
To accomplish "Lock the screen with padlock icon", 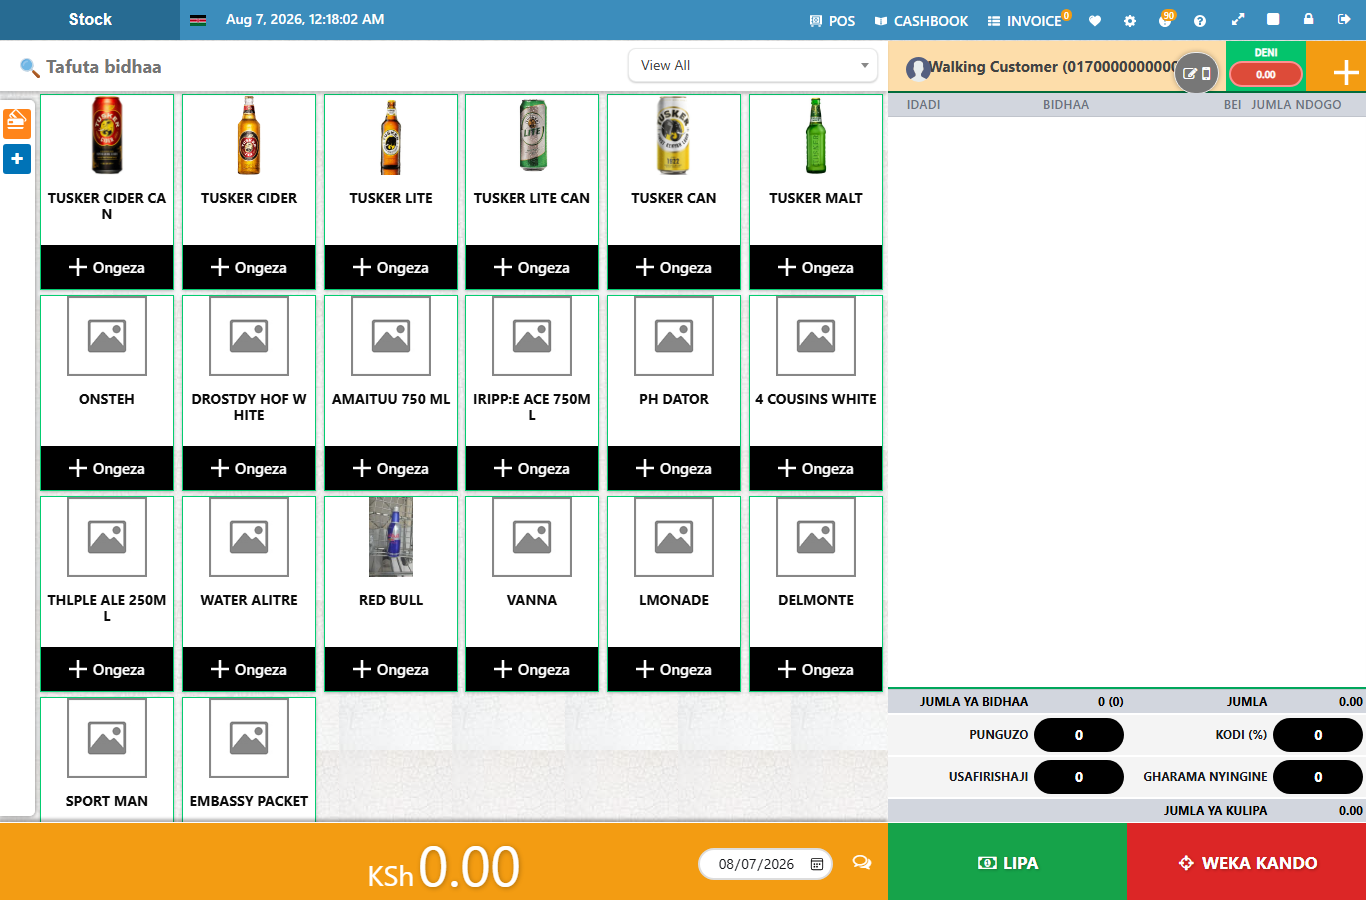I will coord(1308,19).
